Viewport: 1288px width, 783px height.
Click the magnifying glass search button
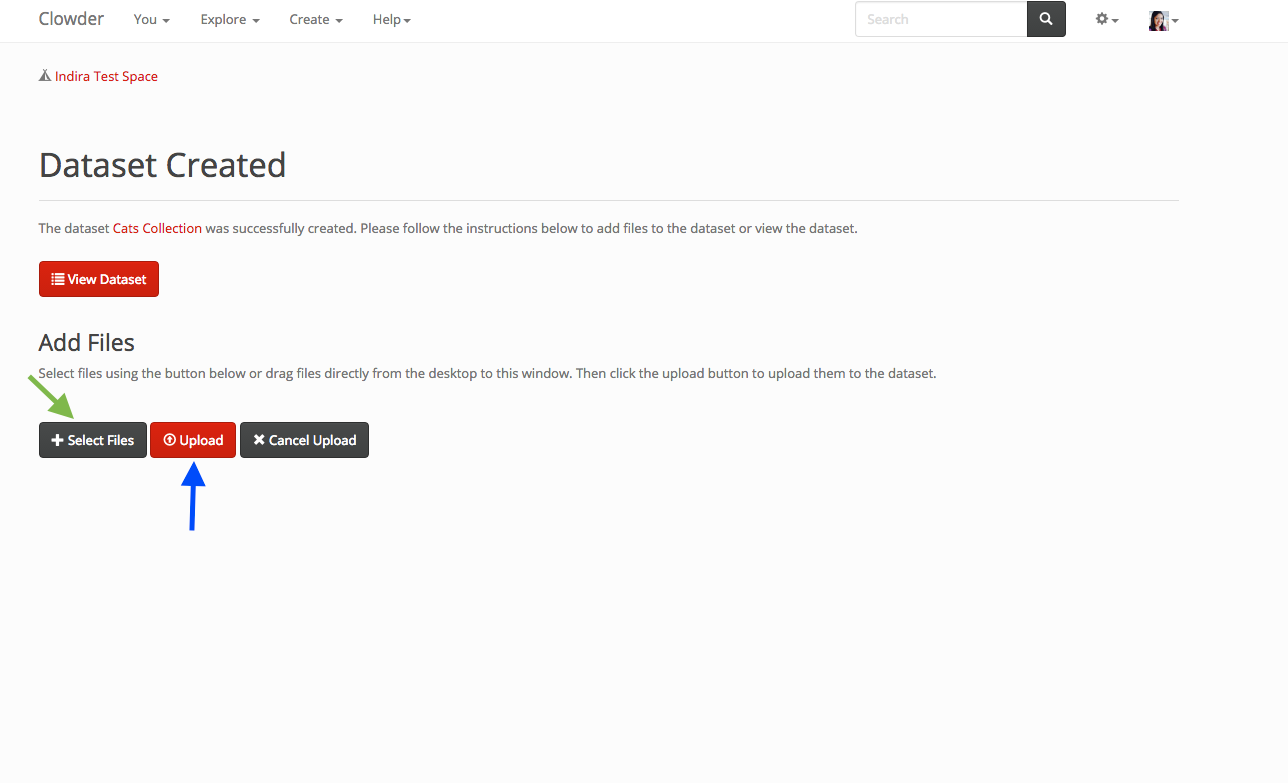(1046, 19)
